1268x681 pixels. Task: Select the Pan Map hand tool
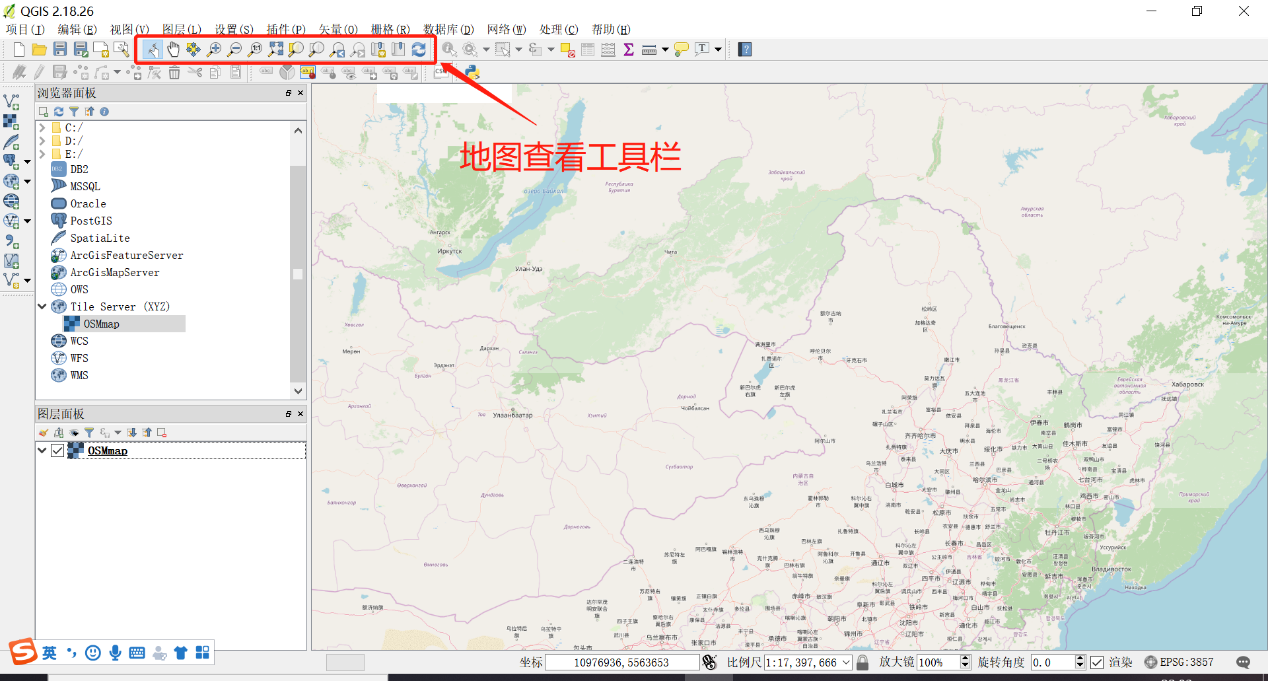coord(174,48)
